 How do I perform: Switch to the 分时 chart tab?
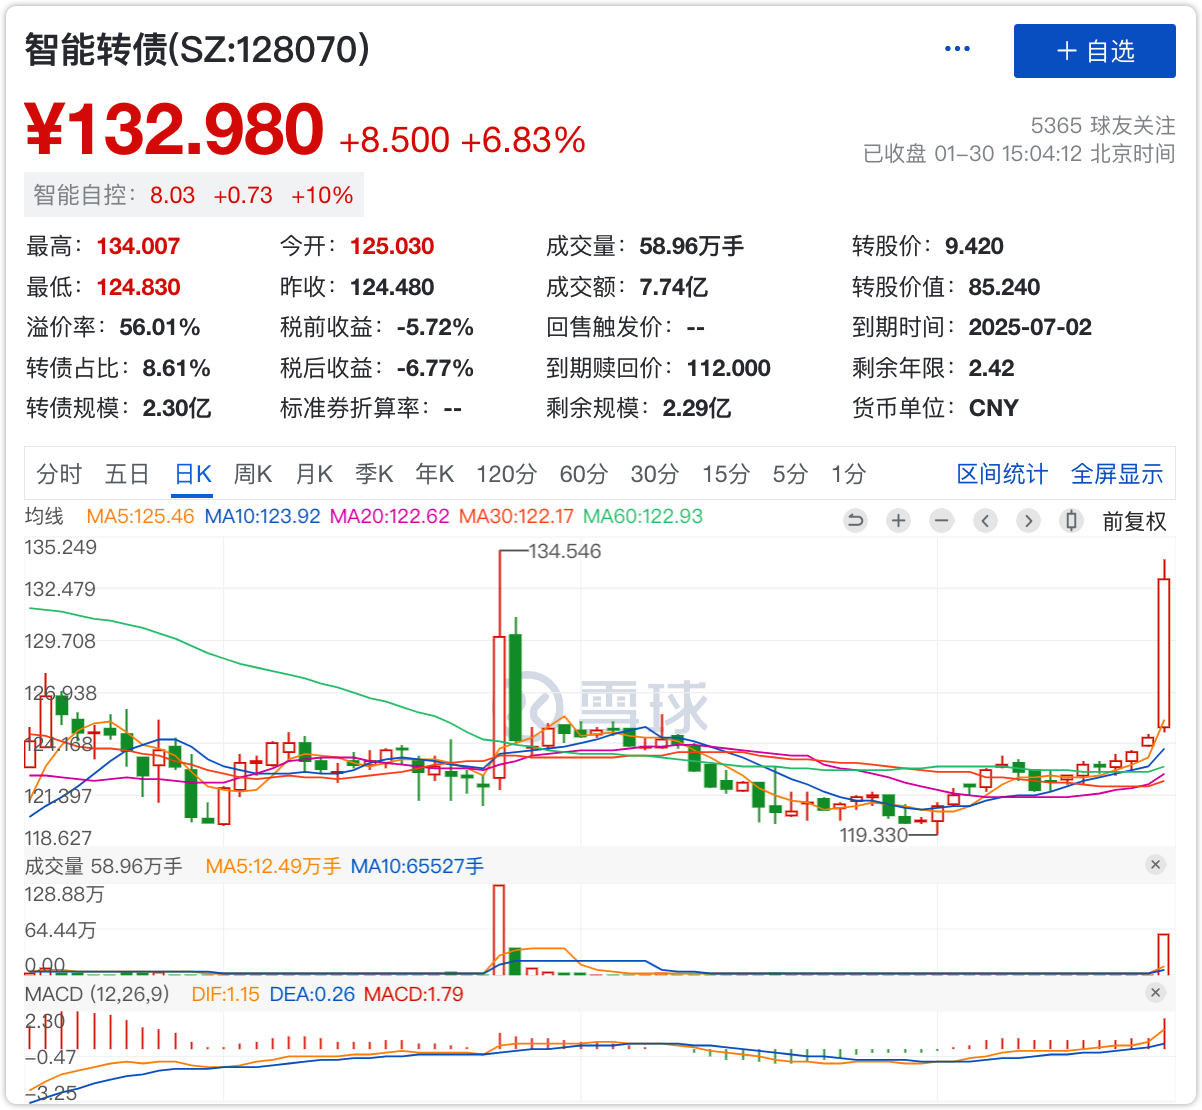coord(59,474)
